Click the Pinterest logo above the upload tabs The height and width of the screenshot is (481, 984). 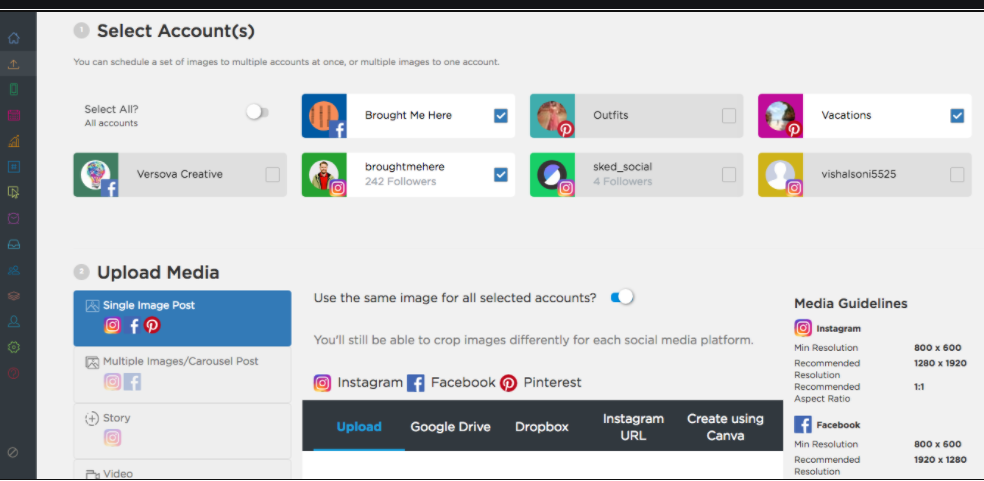point(508,383)
